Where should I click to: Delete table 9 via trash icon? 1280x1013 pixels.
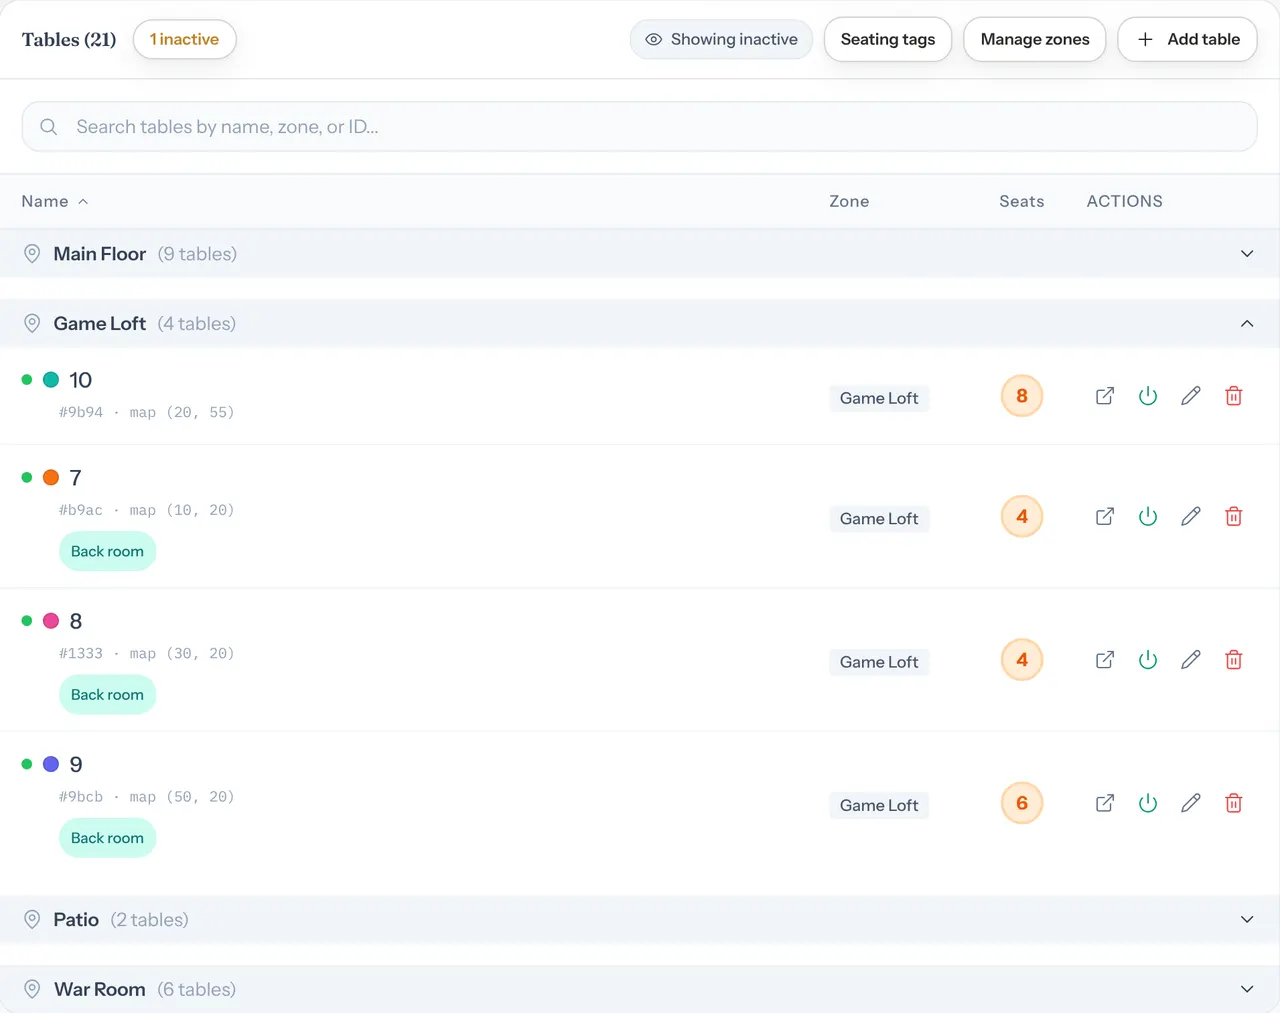[x=1234, y=803]
